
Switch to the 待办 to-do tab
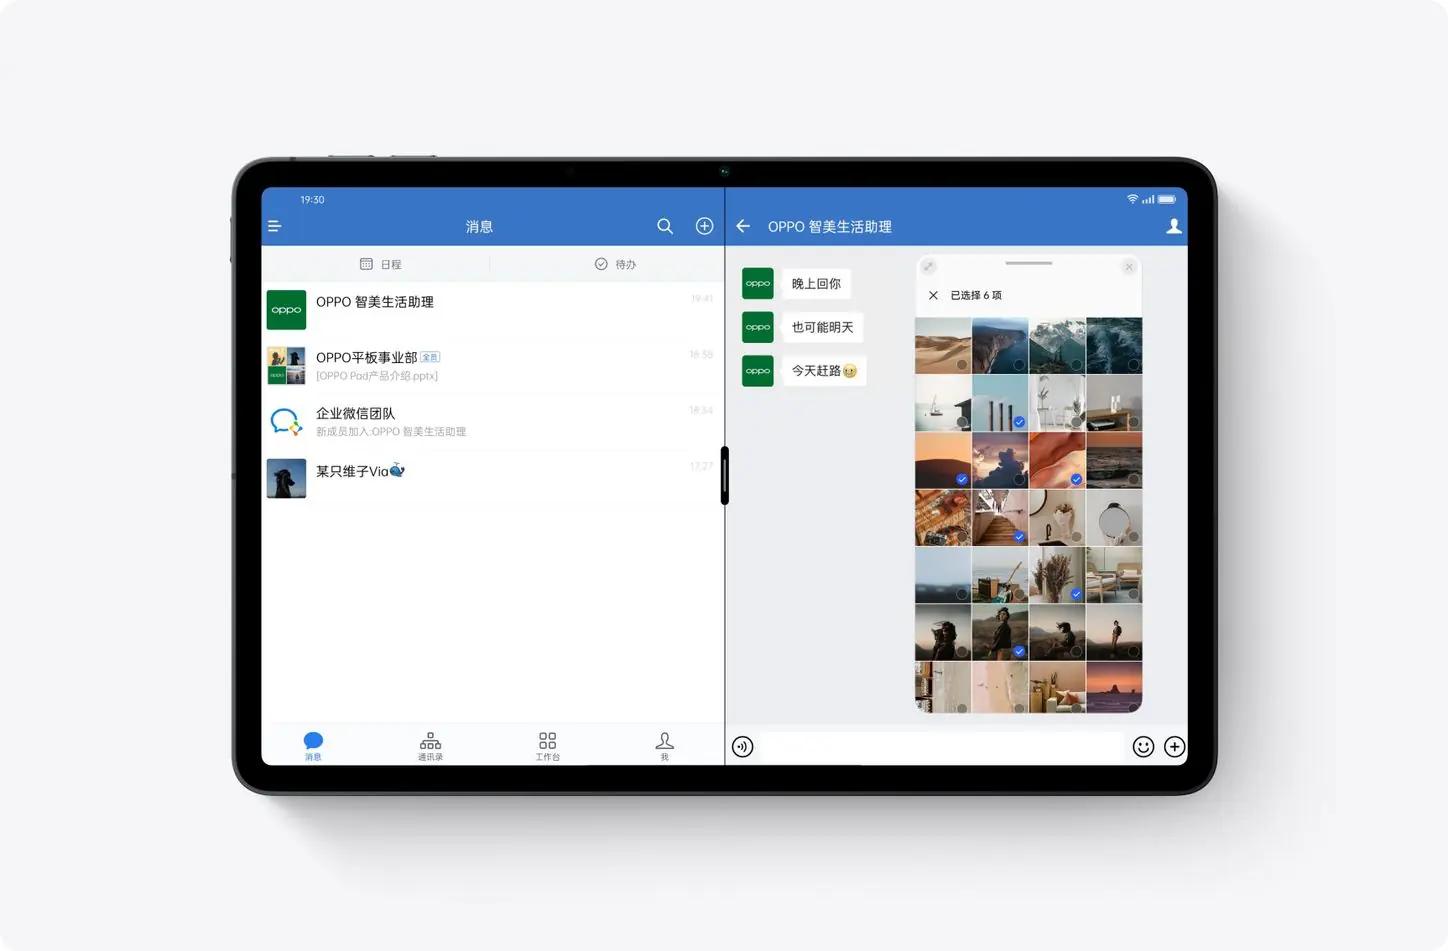615,264
